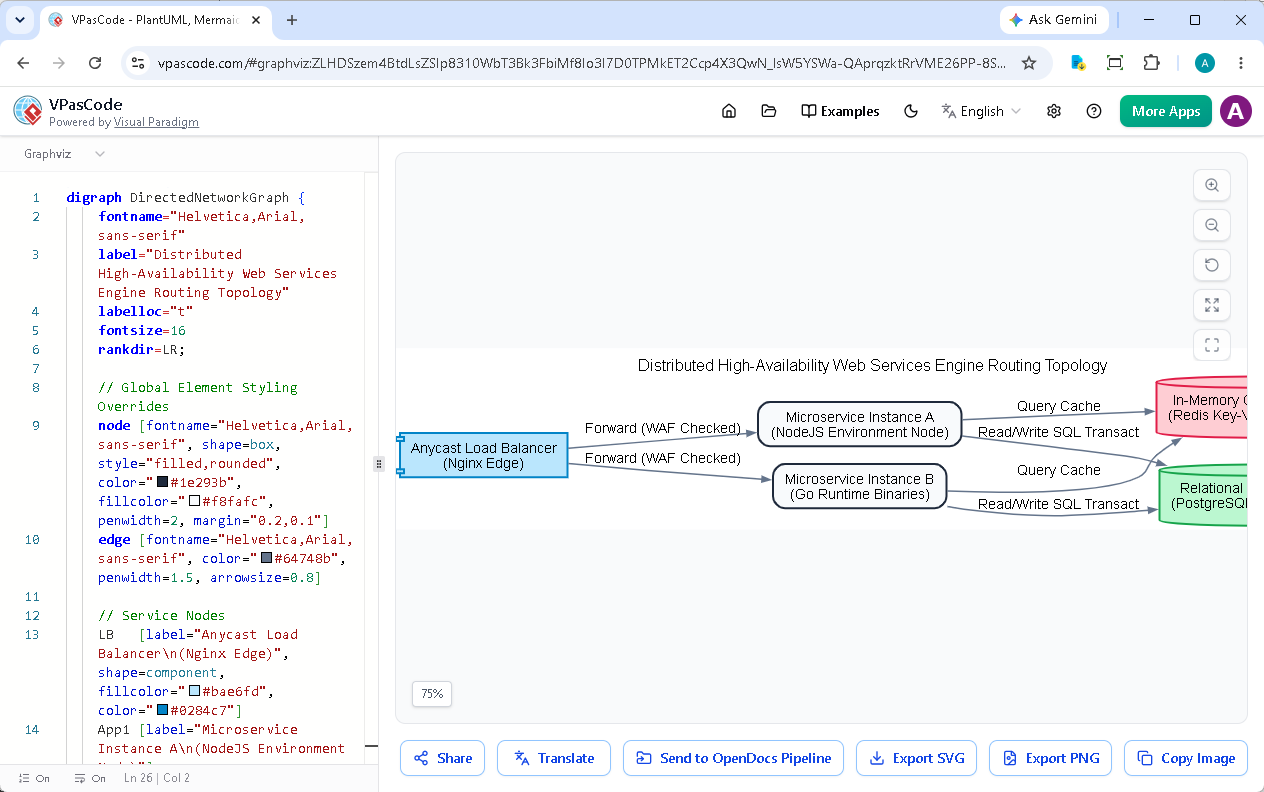Click the #bae6fd color swatch in code
The image size is (1264, 792).
[195, 691]
